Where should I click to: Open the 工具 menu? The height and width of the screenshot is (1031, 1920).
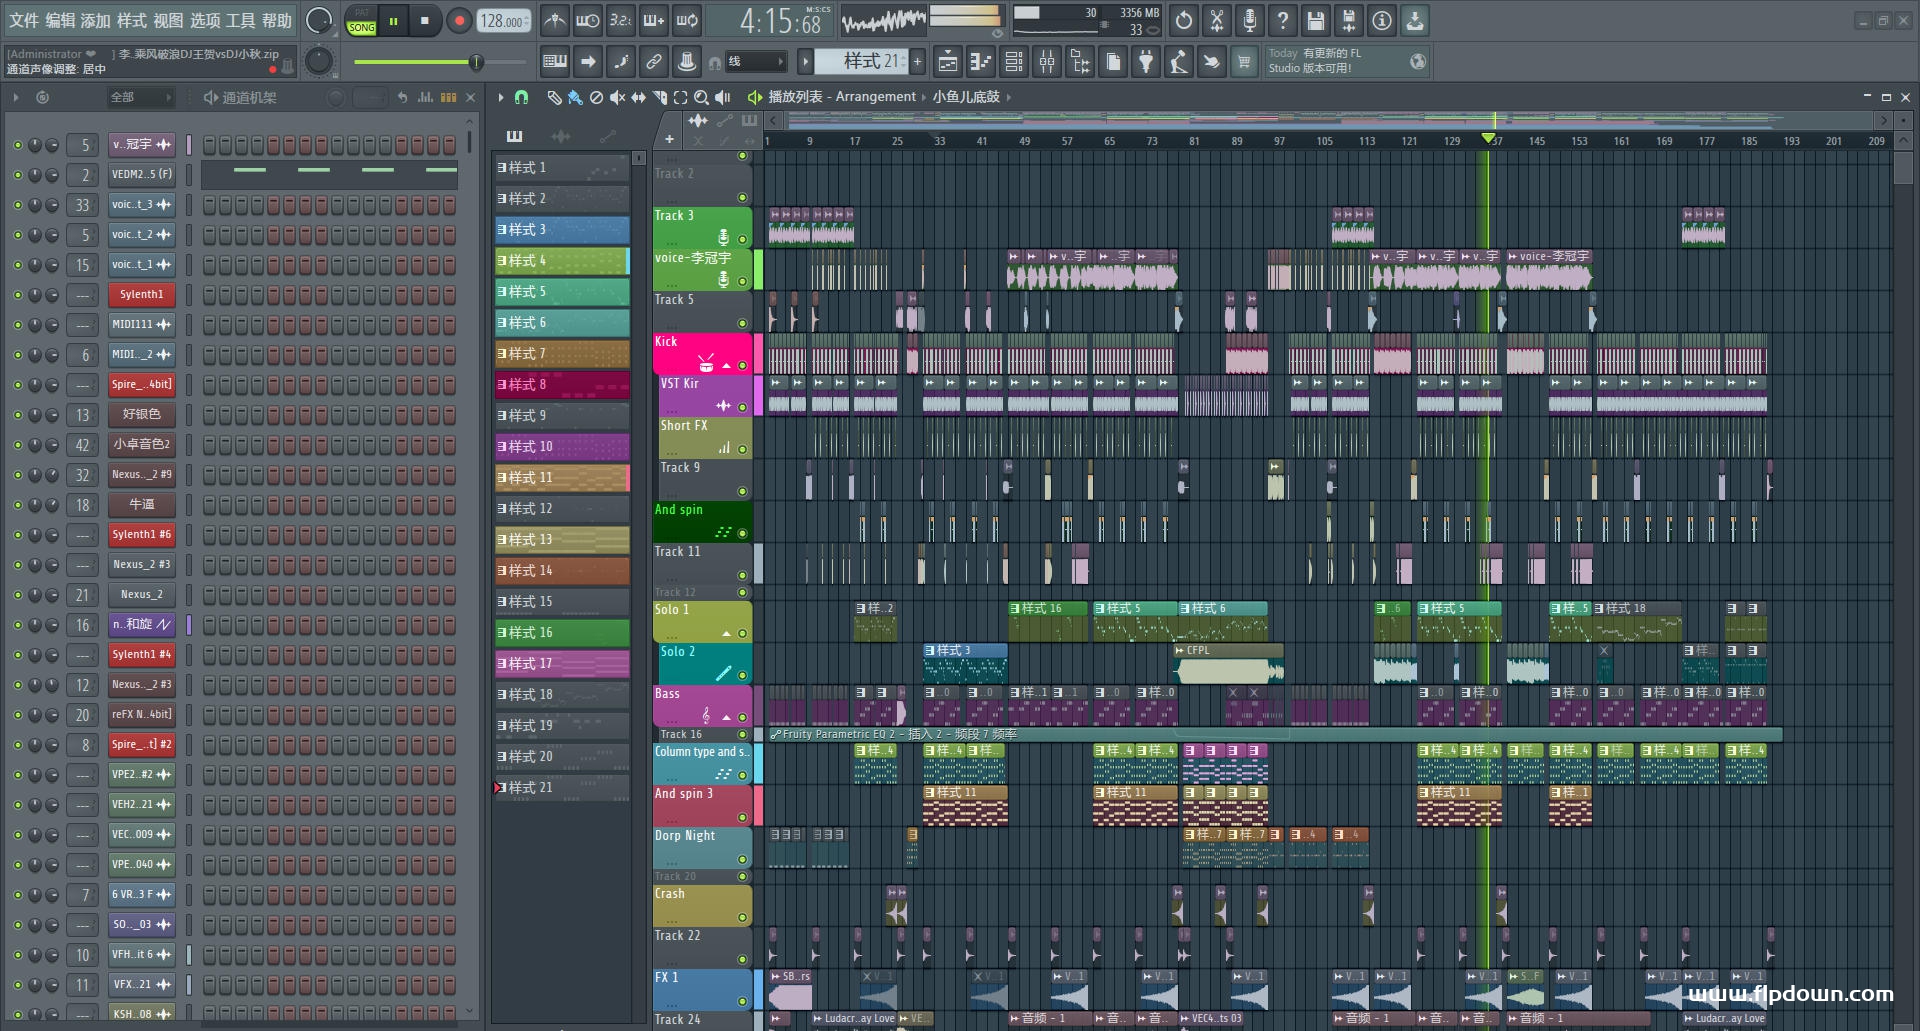[x=240, y=21]
